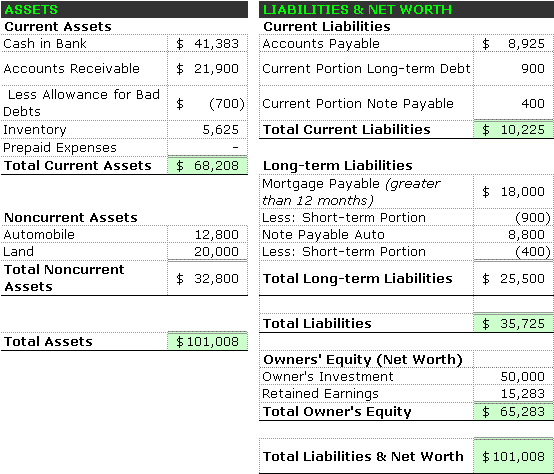Select the Total Assets 101,008 cell
This screenshot has width=554, height=474.
pos(207,342)
